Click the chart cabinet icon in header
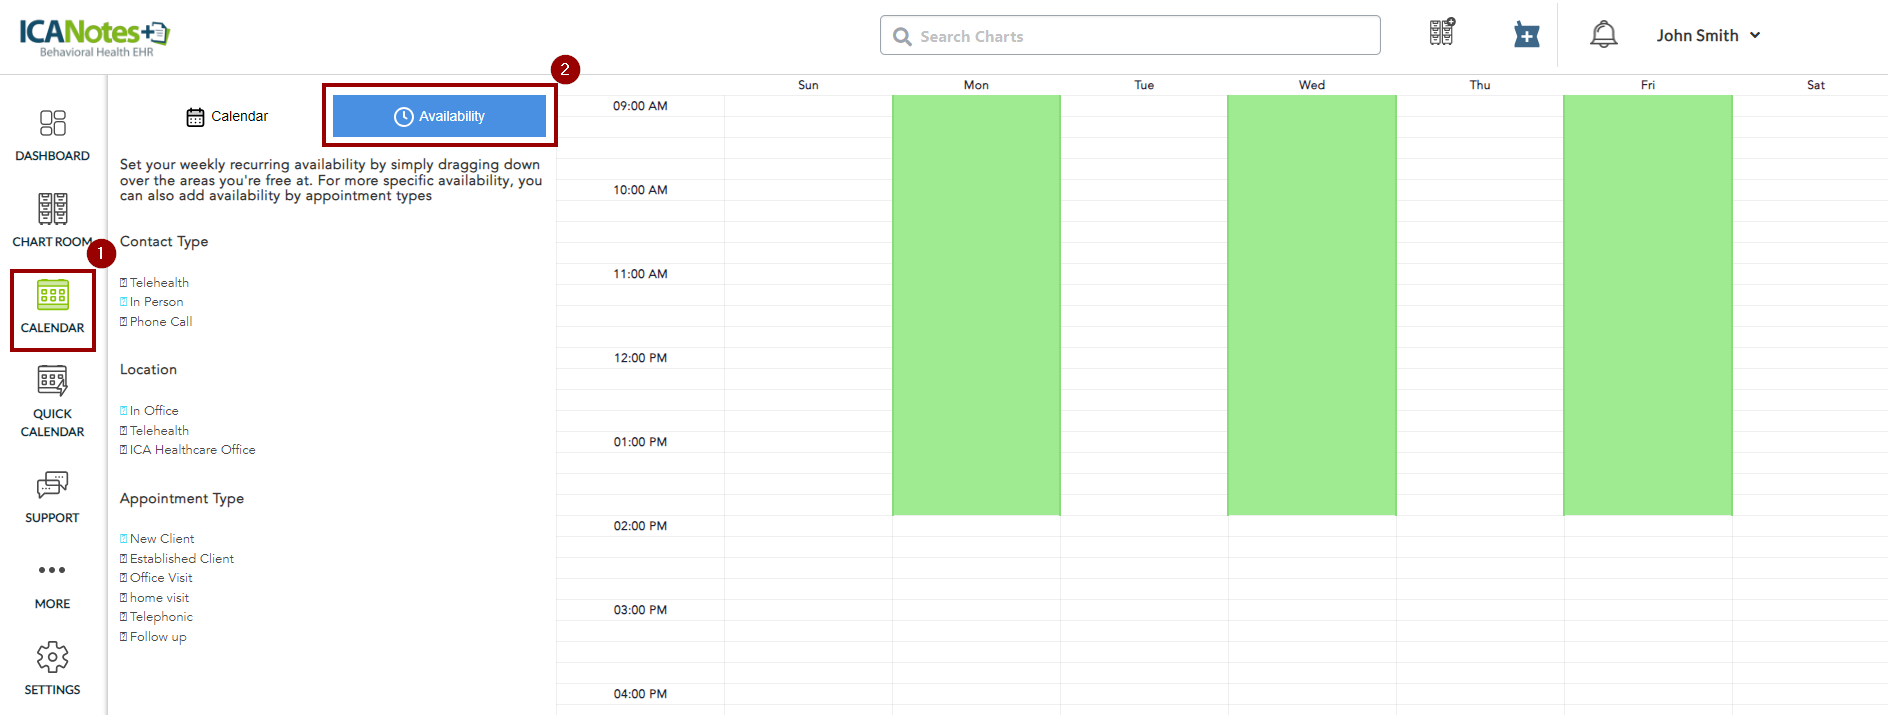The image size is (1888, 715). click(1441, 33)
